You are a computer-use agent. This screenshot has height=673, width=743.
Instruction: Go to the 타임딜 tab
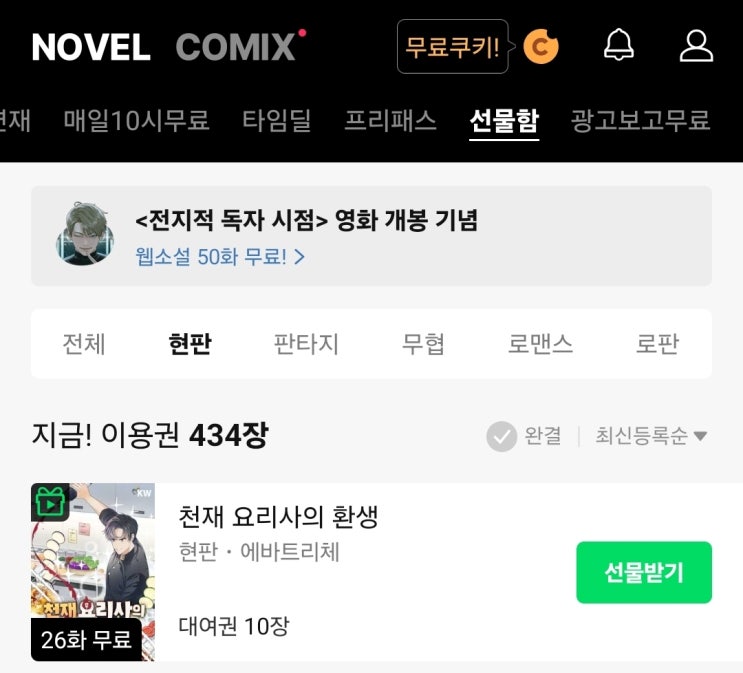(x=277, y=120)
